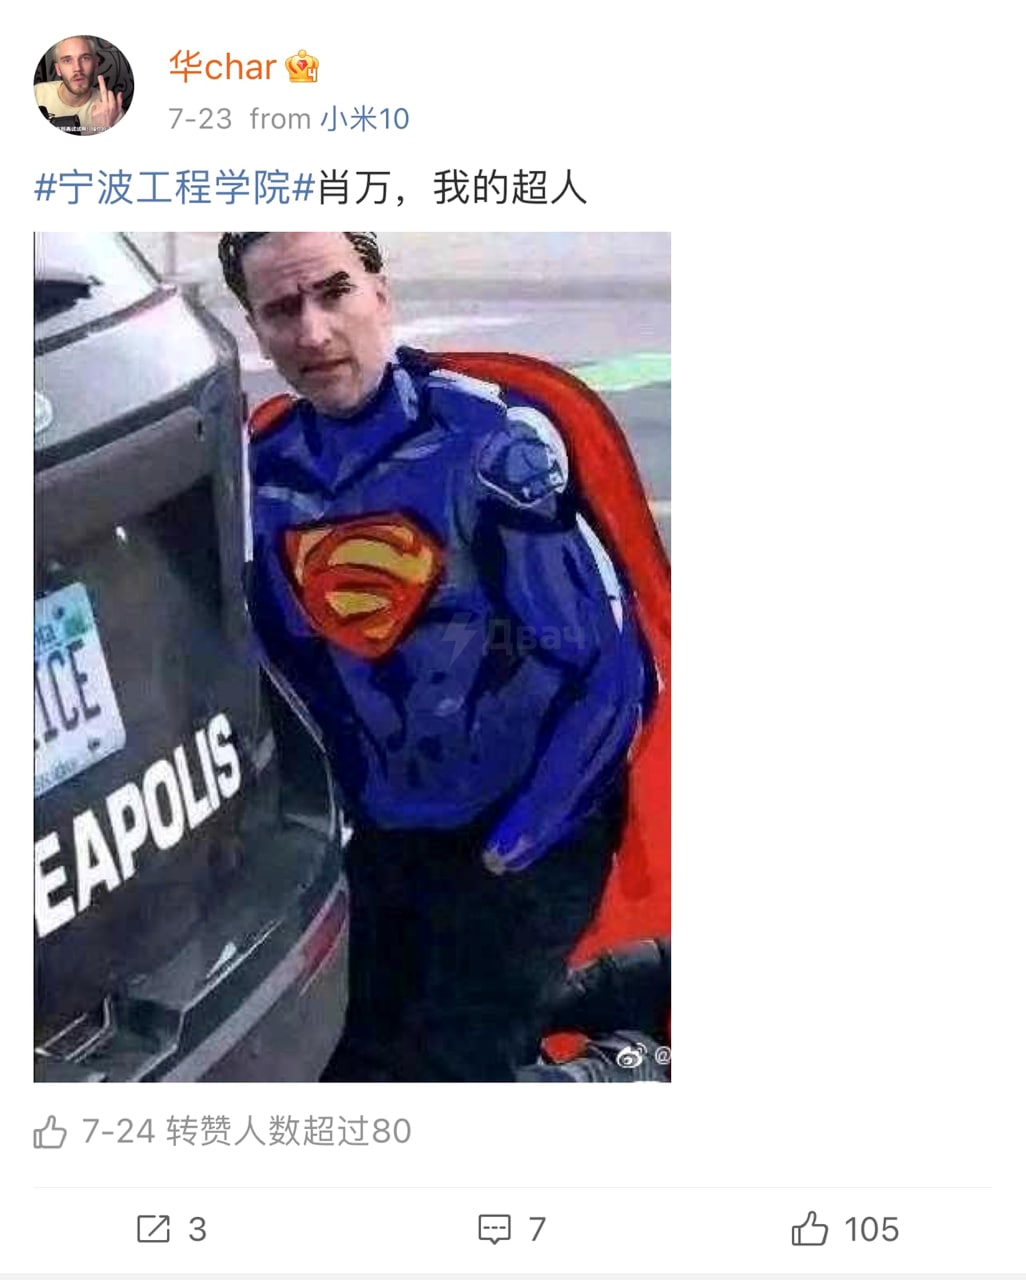
Task: Click the 'from' label before 小米10
Action: [x=280, y=119]
